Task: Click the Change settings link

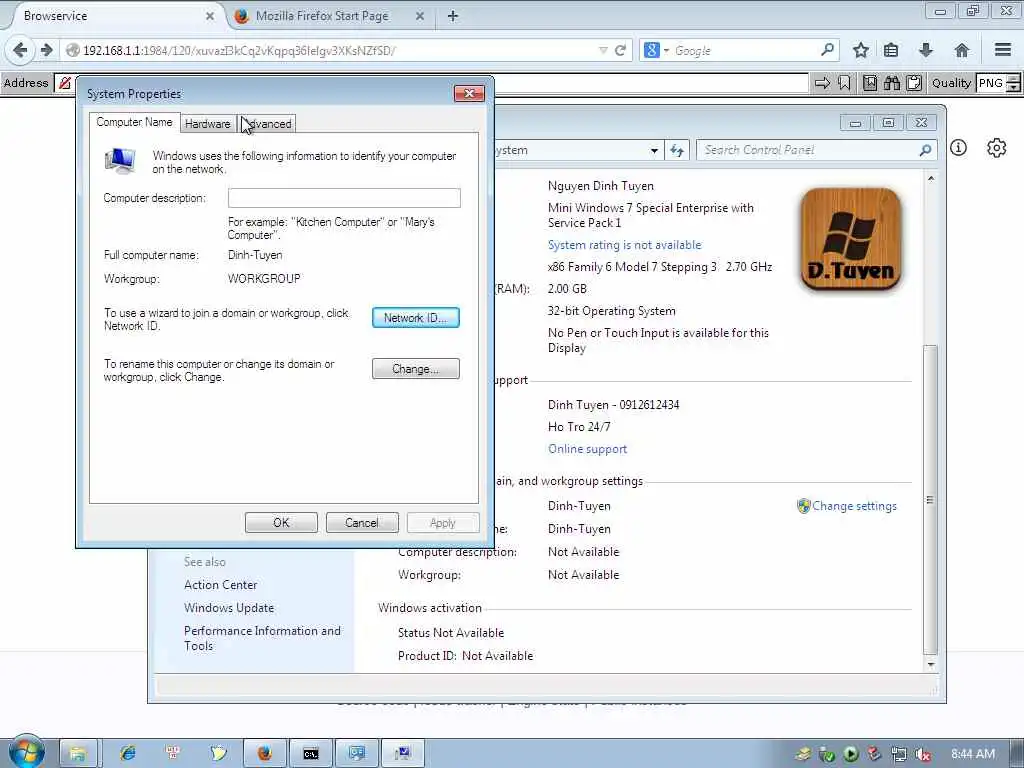Action: (x=854, y=506)
